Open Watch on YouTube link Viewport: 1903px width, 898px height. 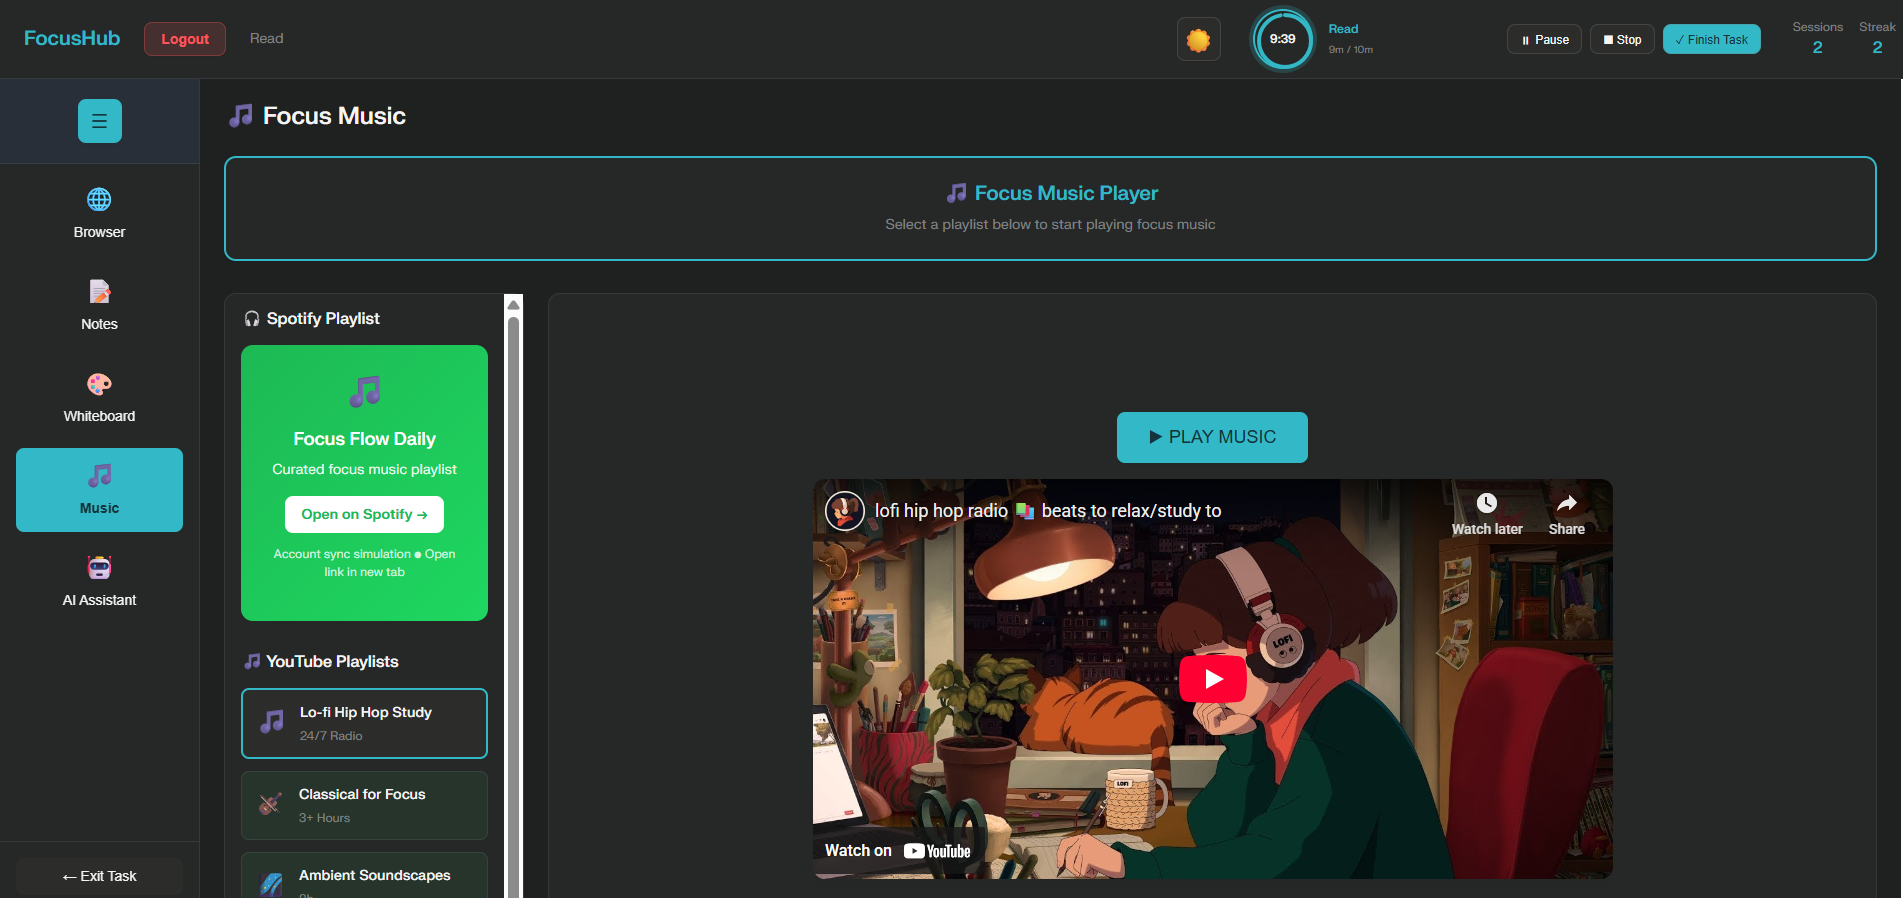click(x=897, y=851)
